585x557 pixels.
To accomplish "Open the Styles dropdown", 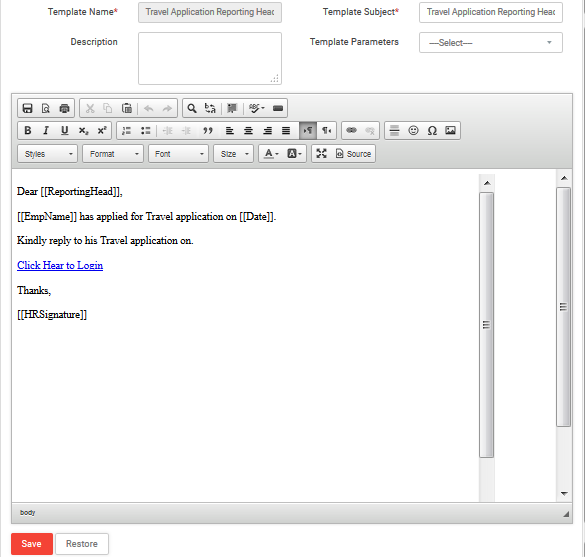I will coord(47,154).
